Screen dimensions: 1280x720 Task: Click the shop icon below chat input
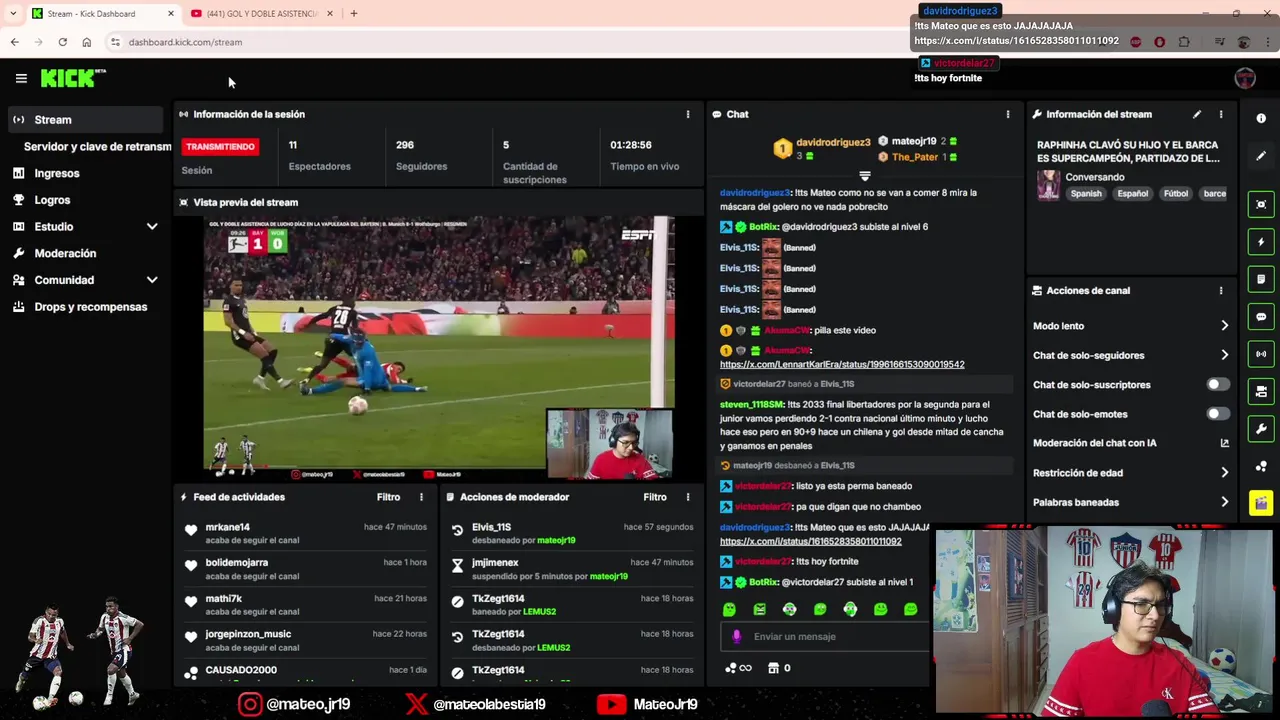pos(773,668)
